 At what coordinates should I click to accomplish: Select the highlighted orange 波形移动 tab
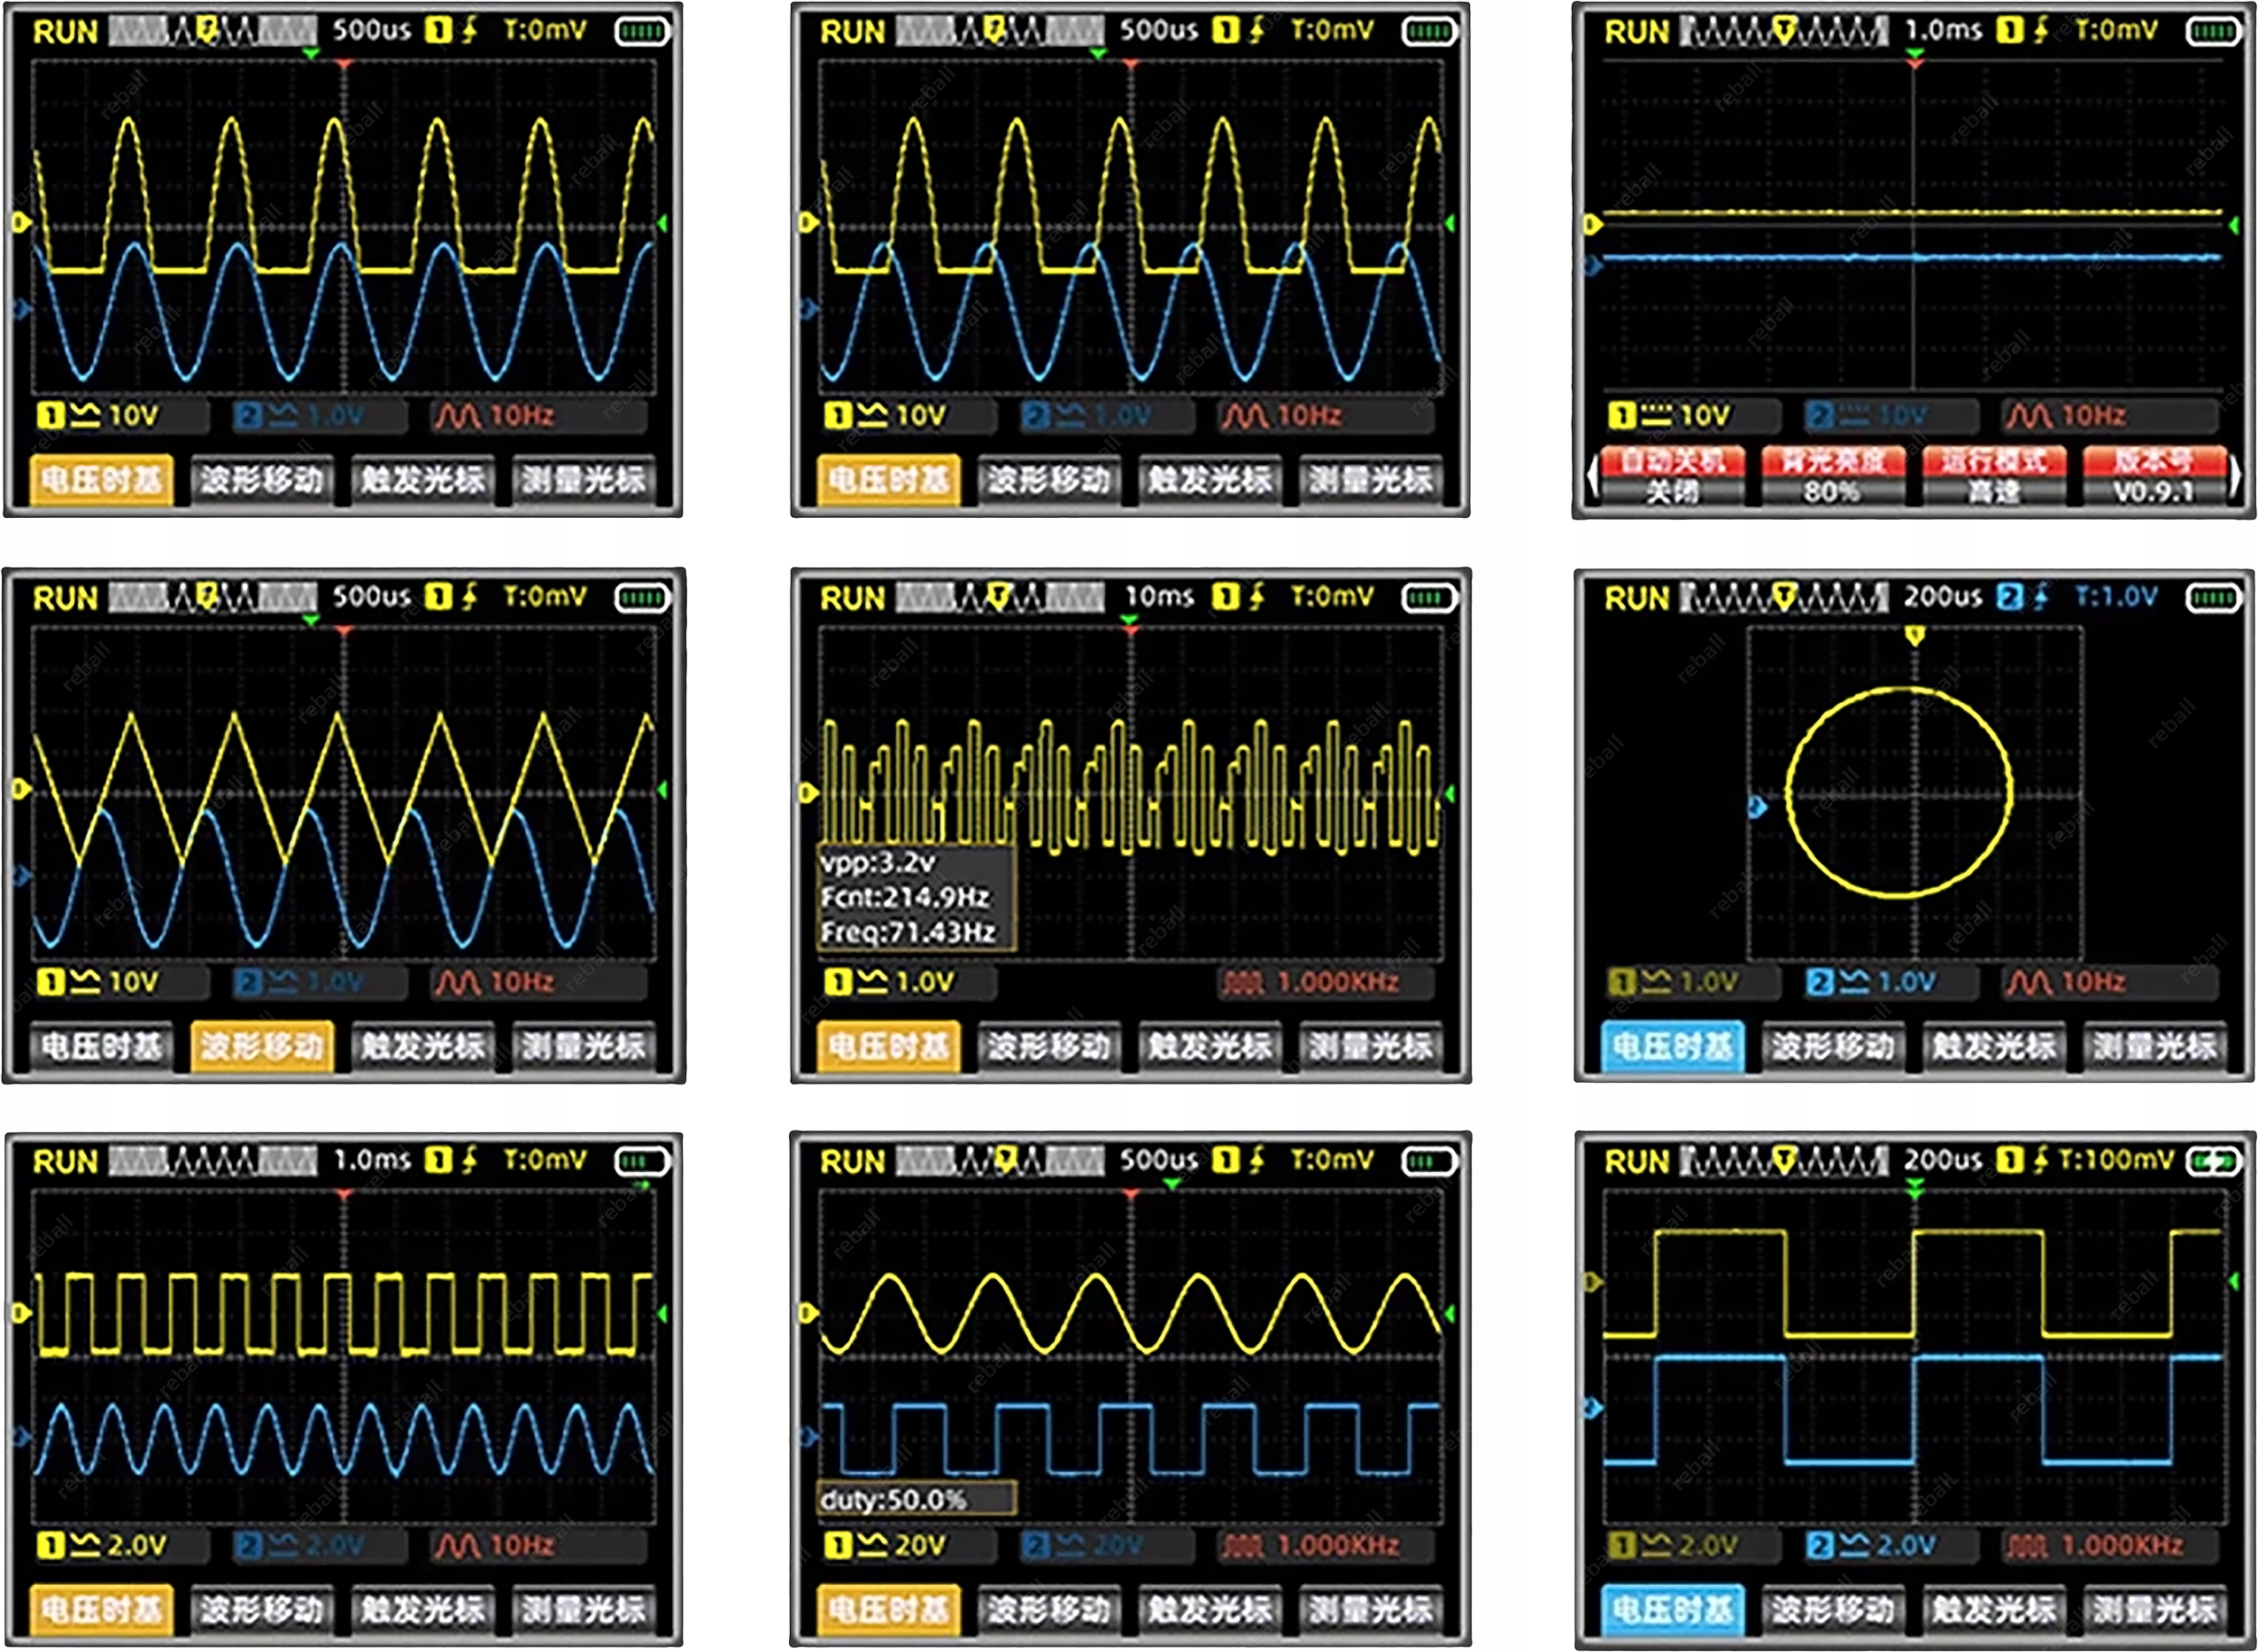click(x=261, y=1046)
